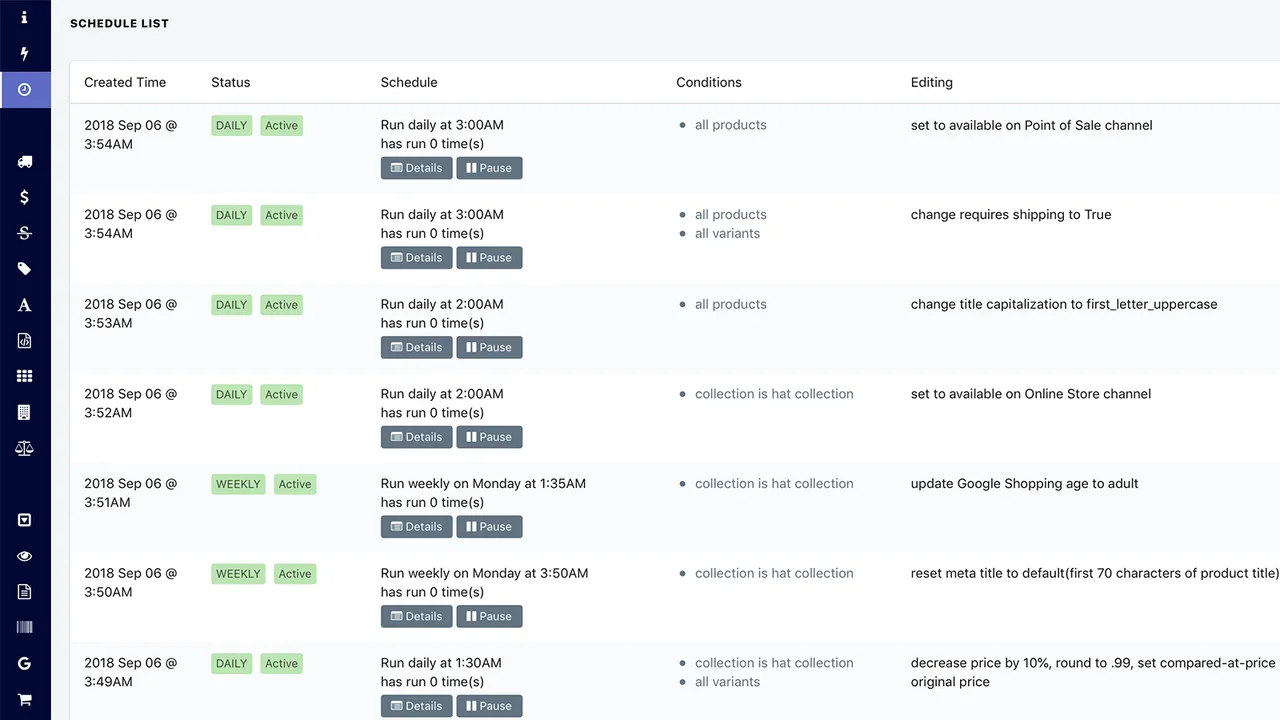Open the barcode tool in the sidebar

coord(25,627)
